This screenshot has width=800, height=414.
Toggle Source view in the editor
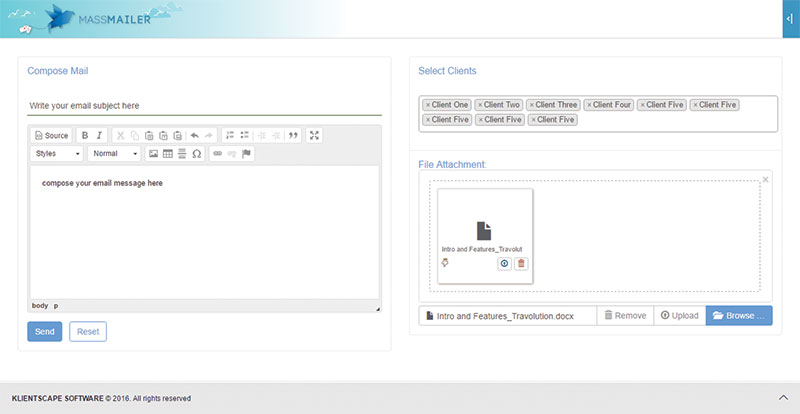(x=52, y=135)
